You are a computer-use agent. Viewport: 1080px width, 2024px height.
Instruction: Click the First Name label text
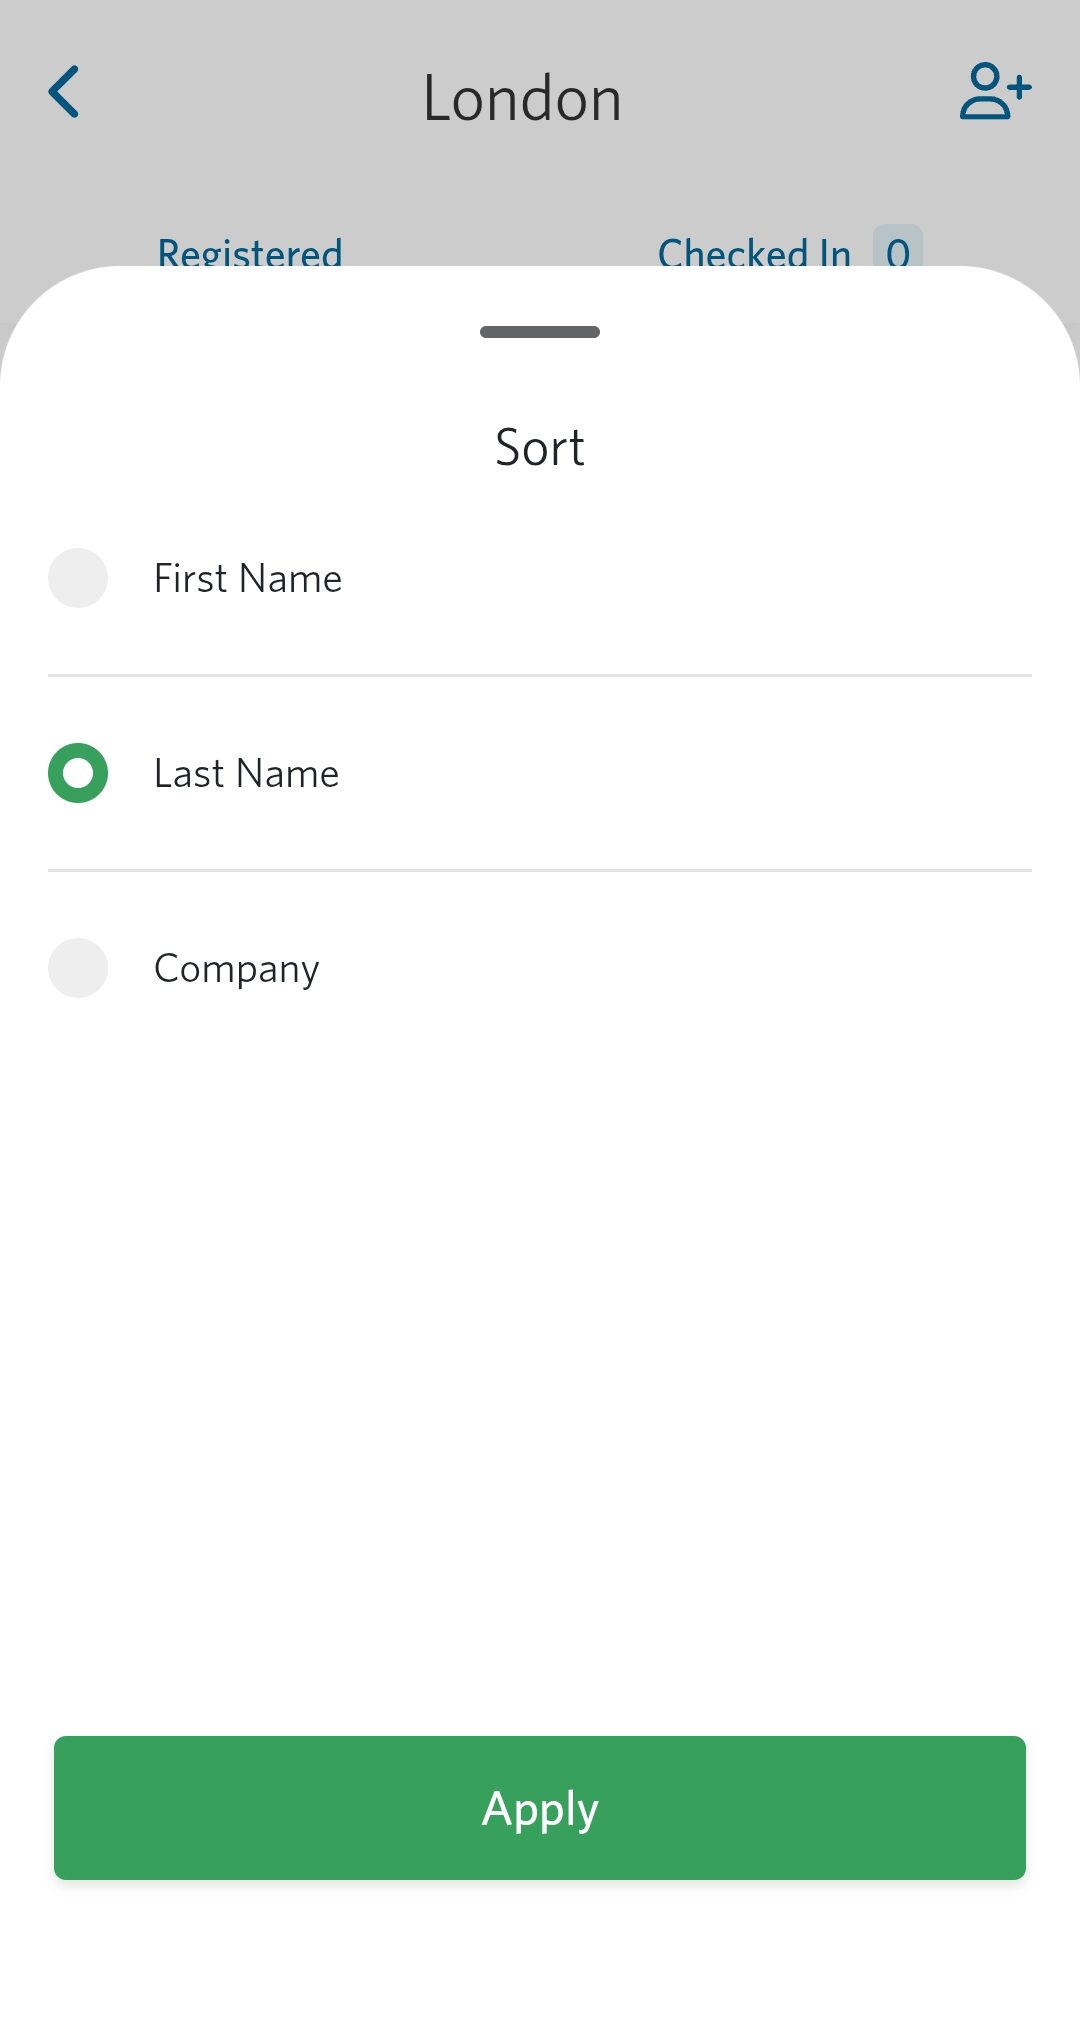coord(248,578)
